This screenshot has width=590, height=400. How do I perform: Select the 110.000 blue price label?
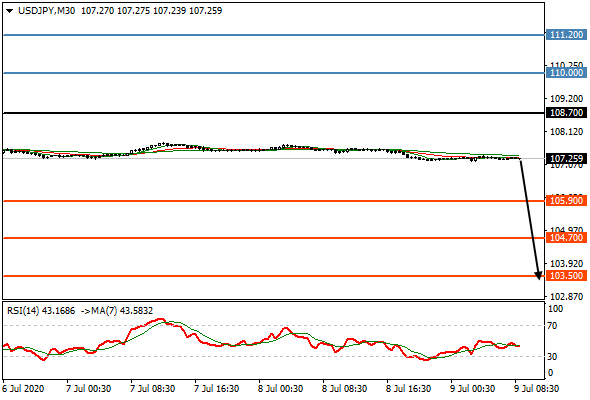pyautogui.click(x=566, y=73)
